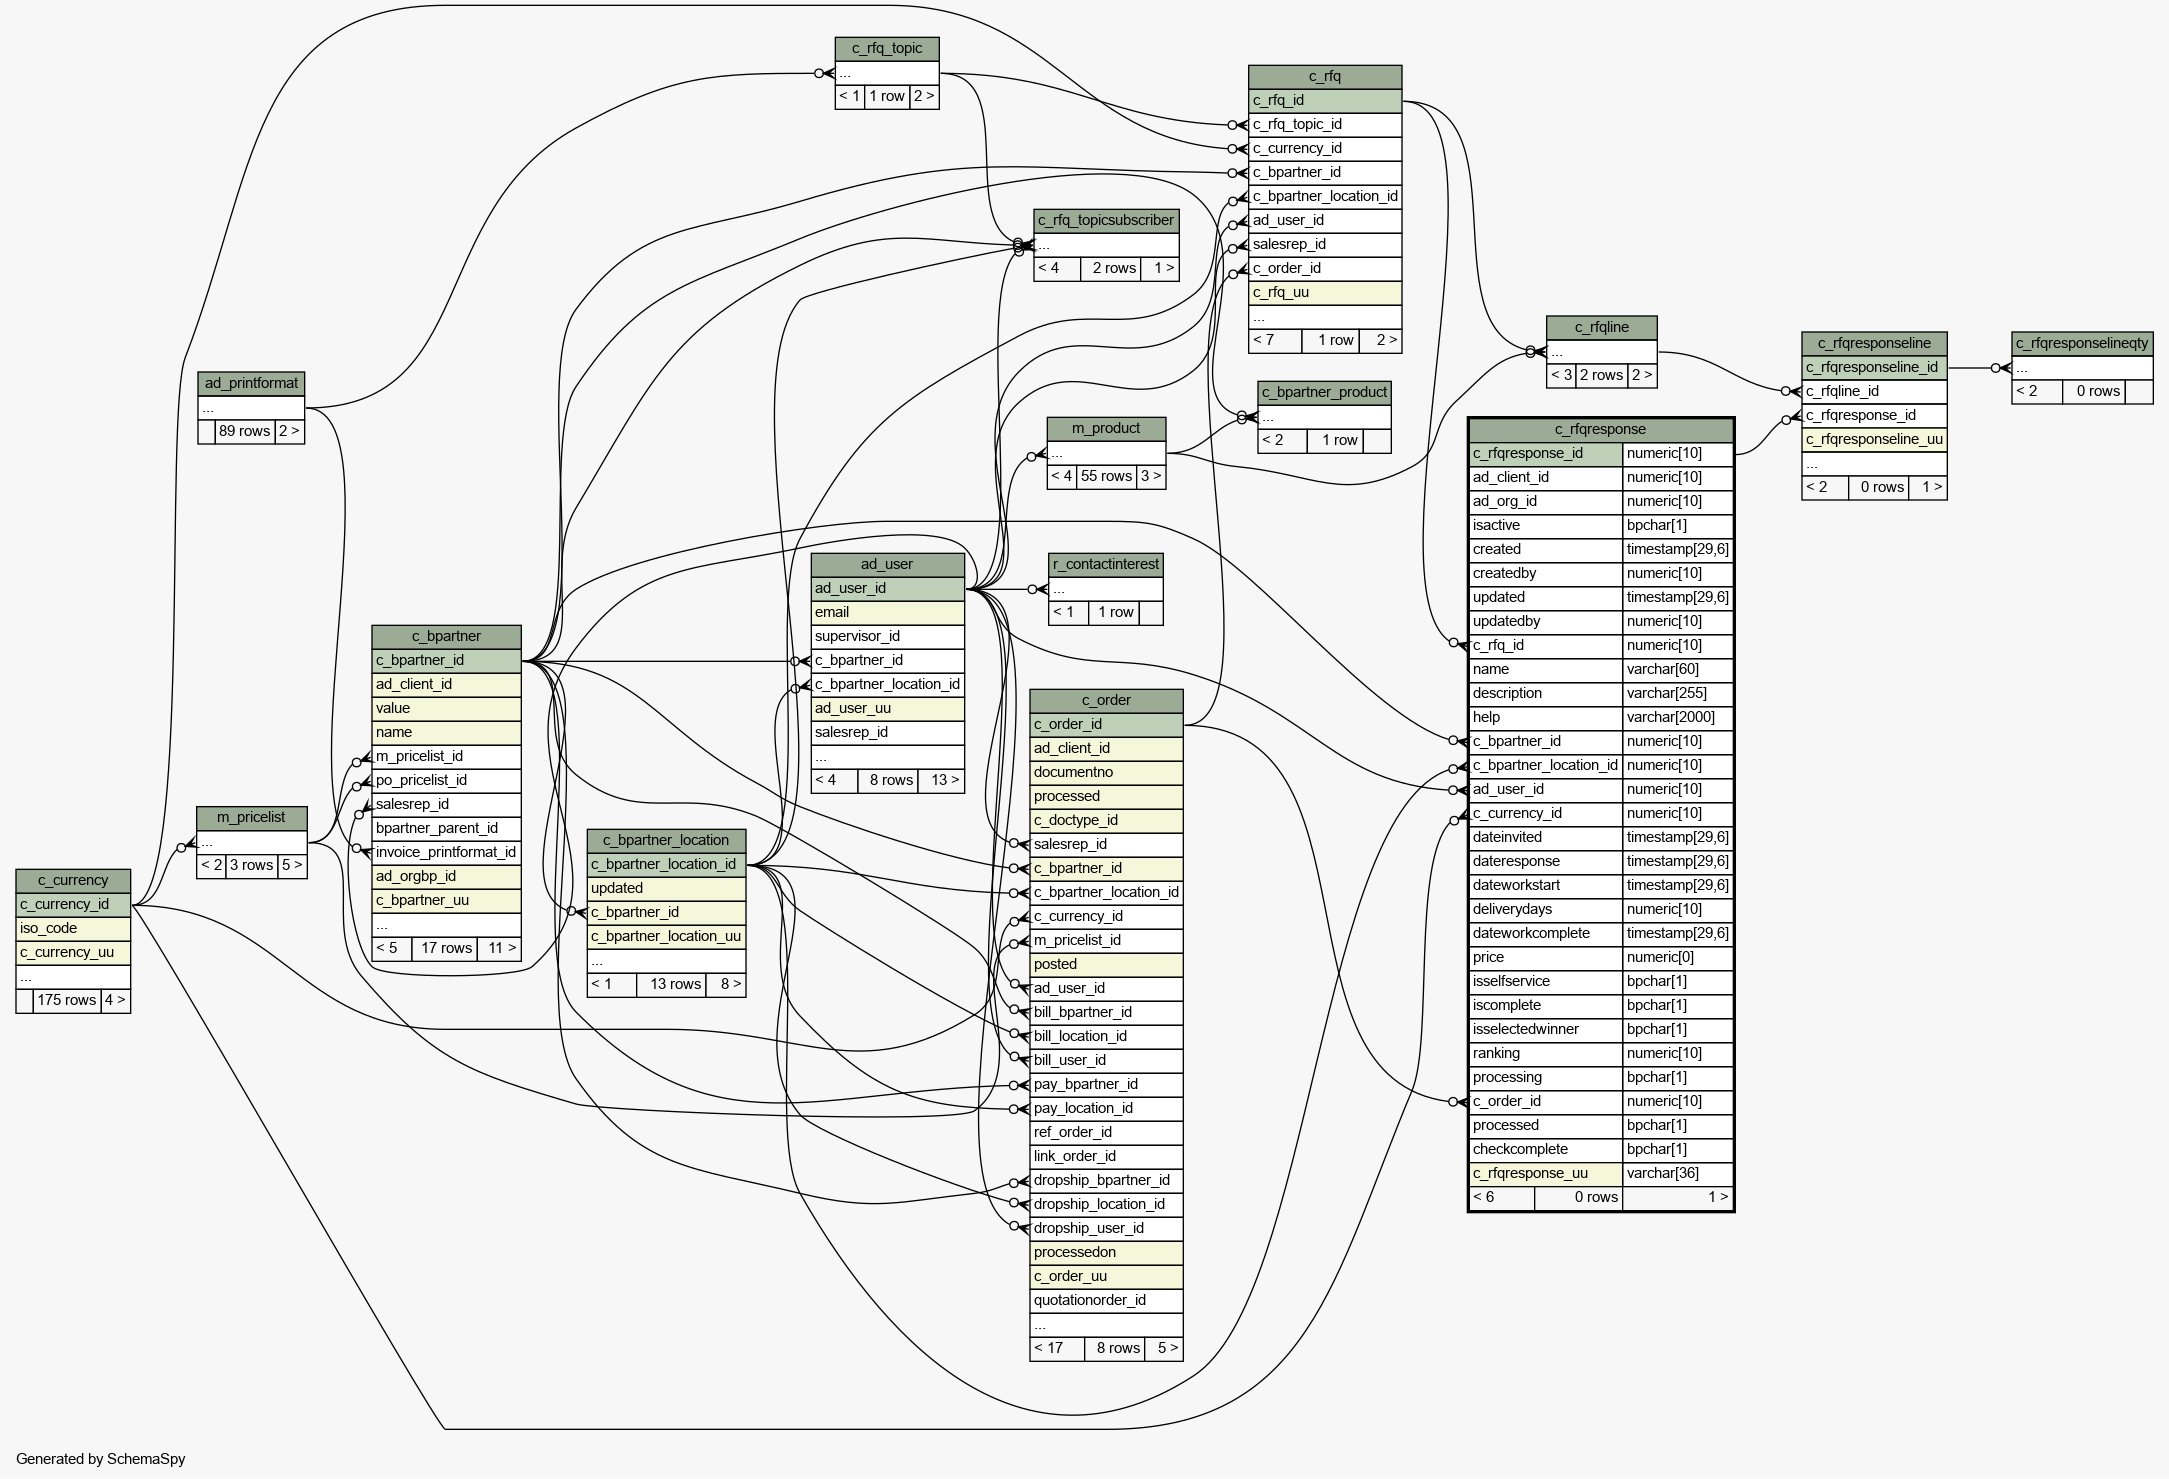Click c_doctype_id column in c_order

coord(1106,821)
